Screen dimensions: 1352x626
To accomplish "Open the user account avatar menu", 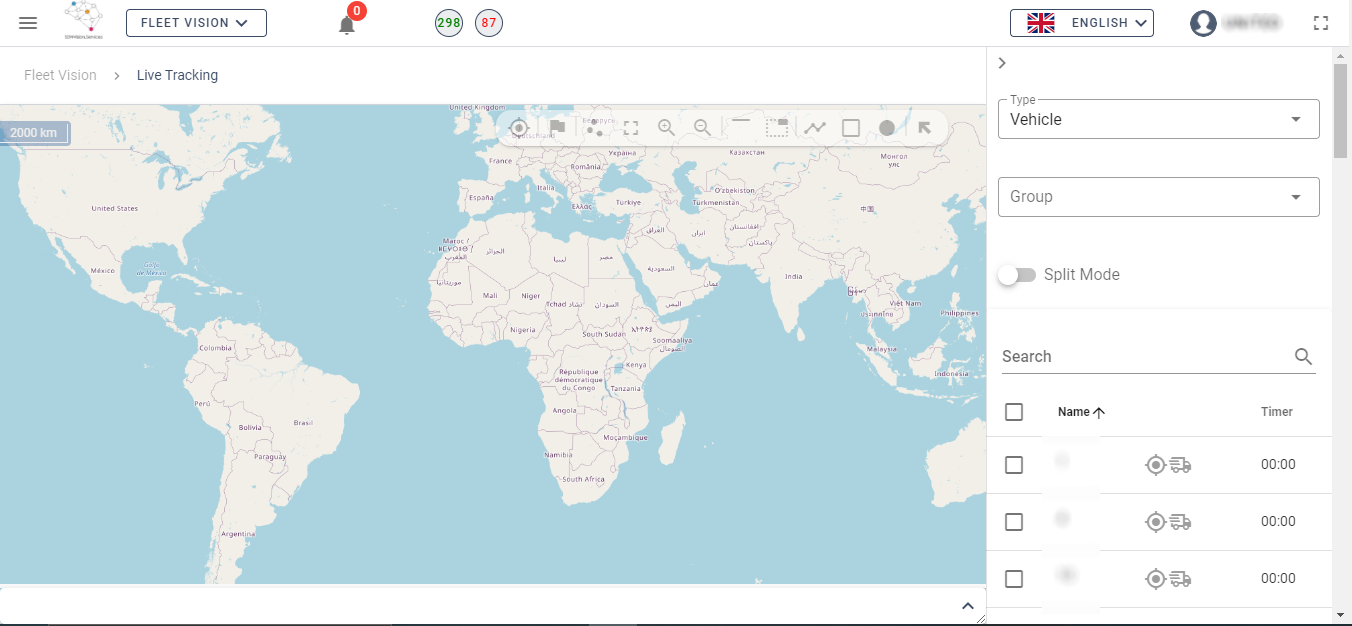I will (1203, 23).
